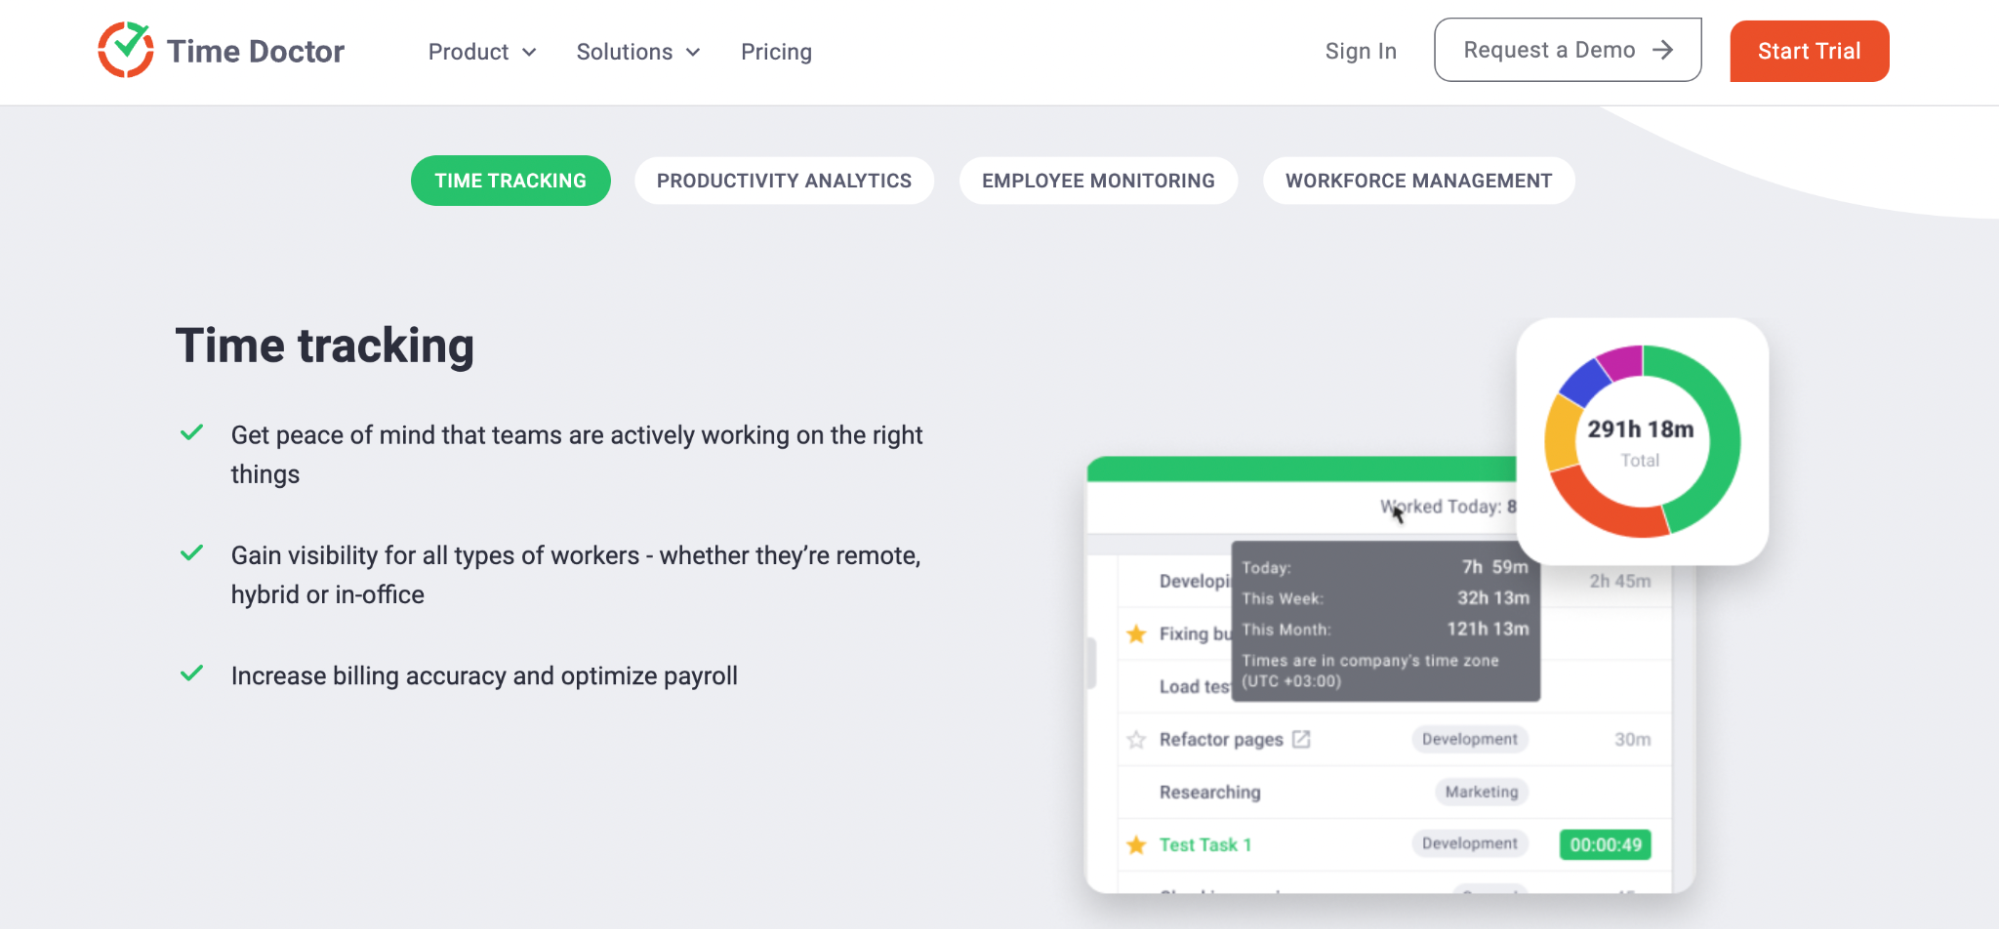Click the external link icon beside Refactor pages

pyautogui.click(x=1301, y=738)
